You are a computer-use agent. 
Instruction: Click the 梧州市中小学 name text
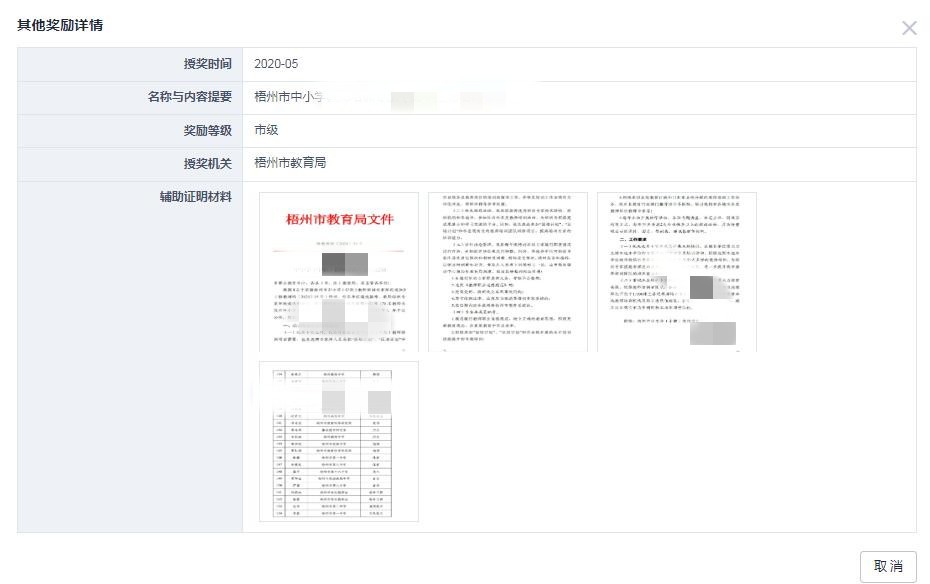[x=288, y=97]
